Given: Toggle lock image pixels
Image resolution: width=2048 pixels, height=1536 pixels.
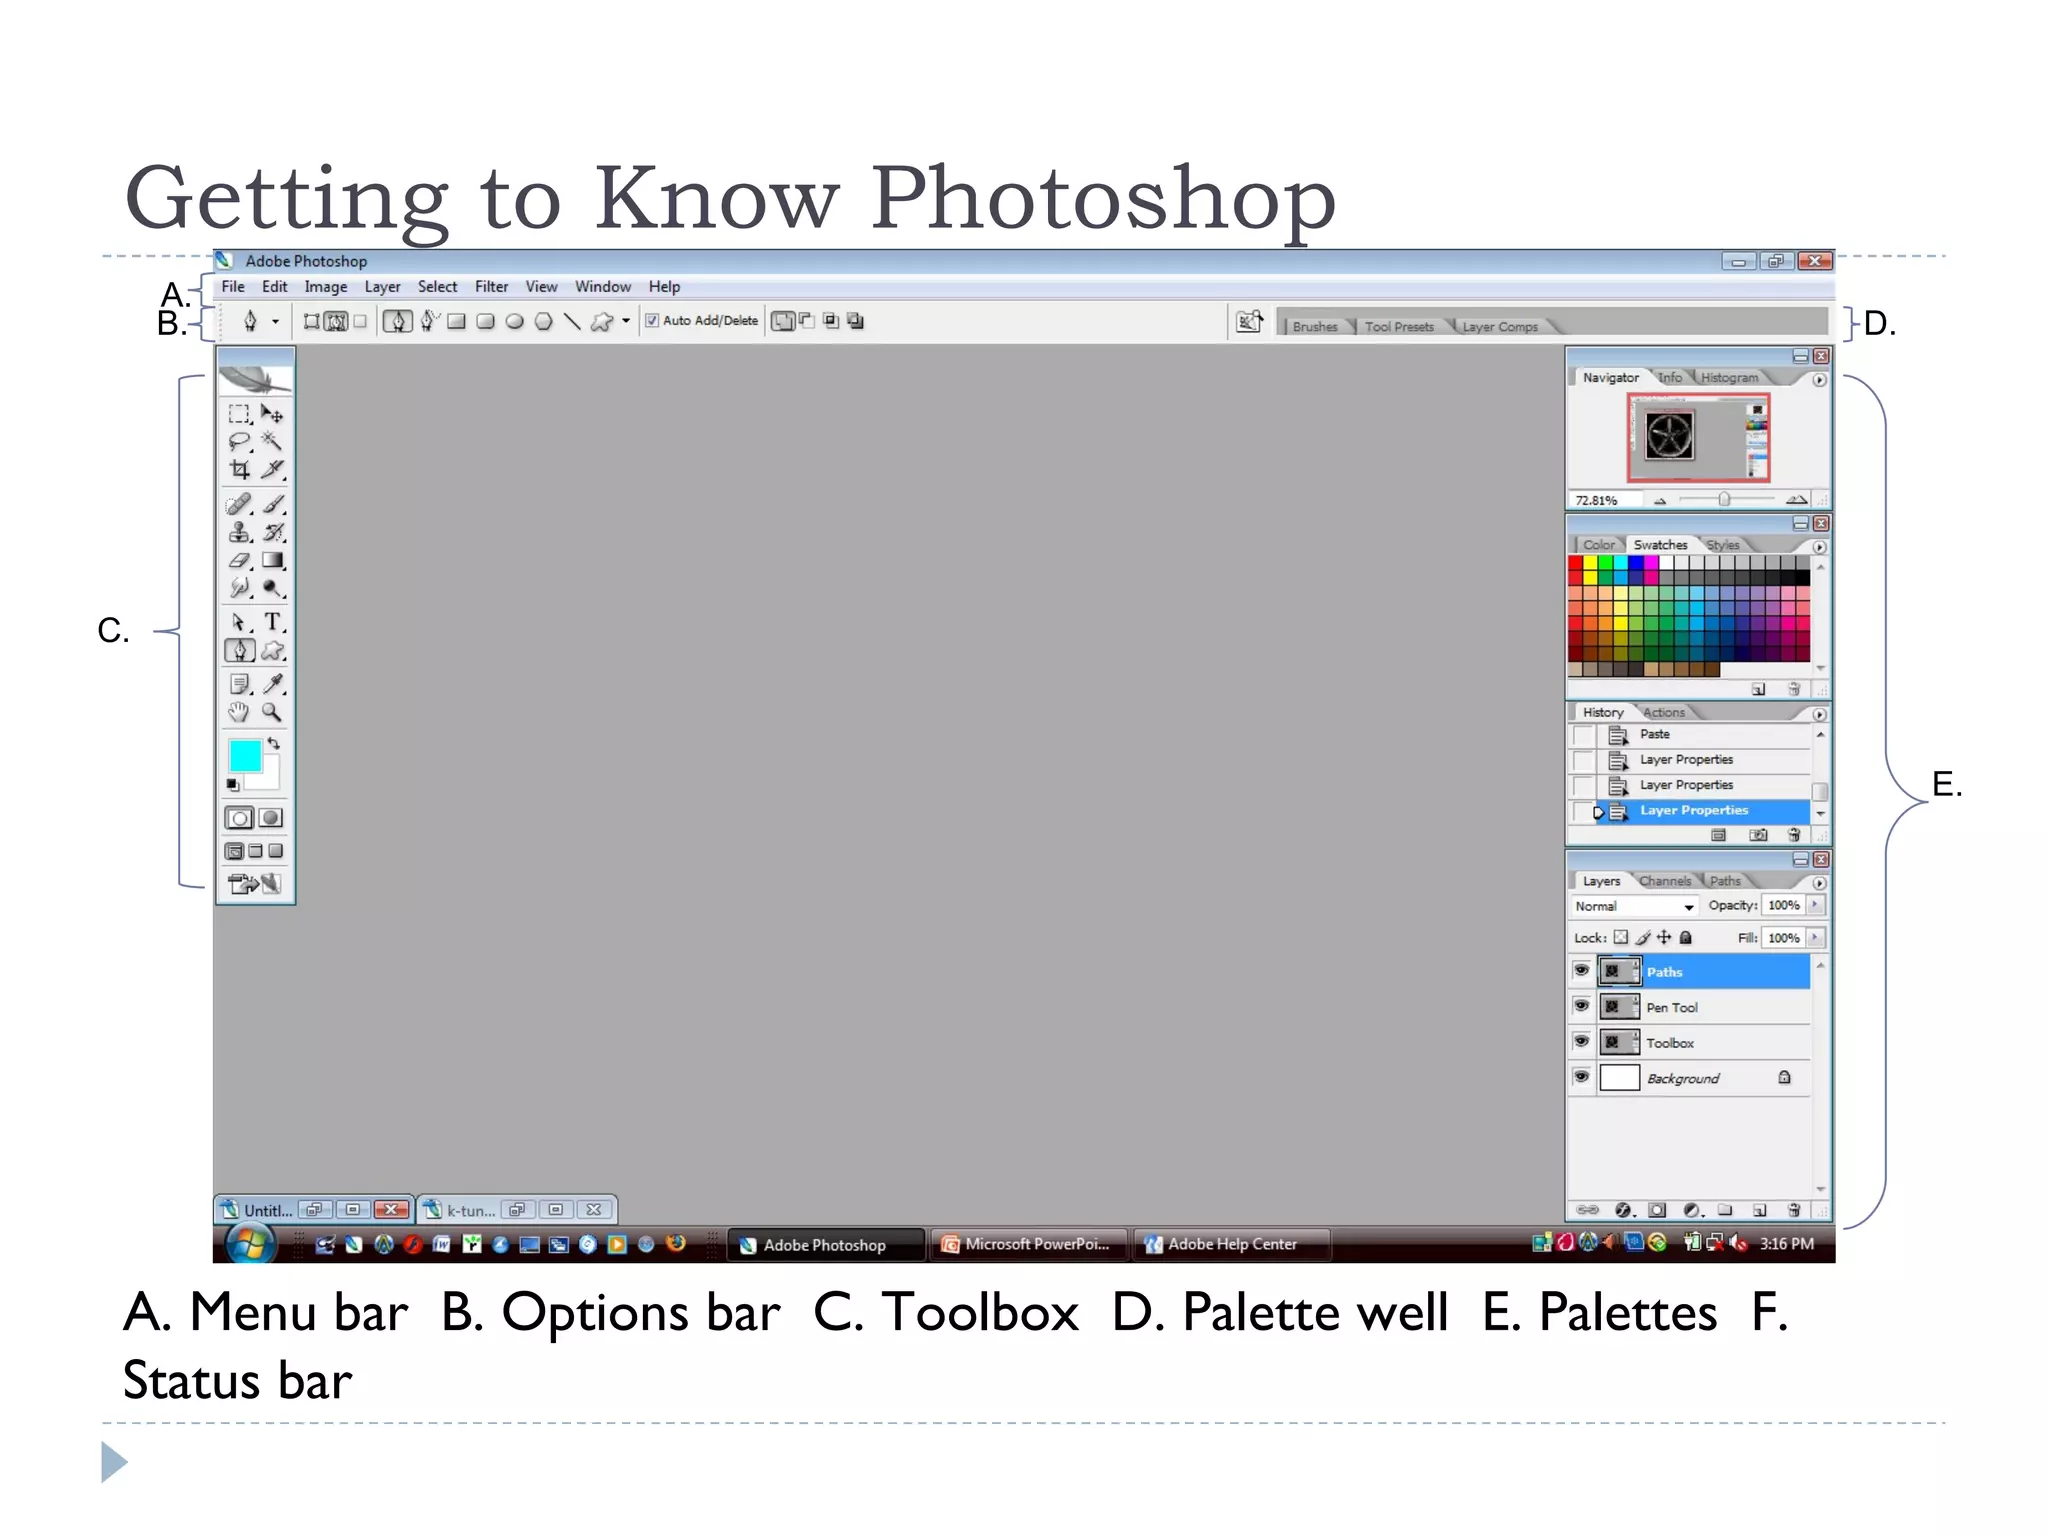Looking at the screenshot, I should 1643,937.
